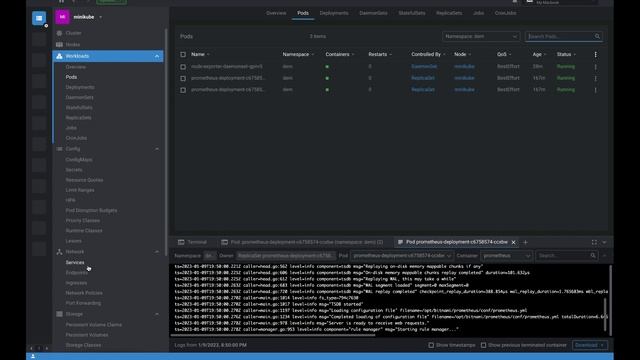Open Port Forwarding in the sidebar

click(x=83, y=303)
